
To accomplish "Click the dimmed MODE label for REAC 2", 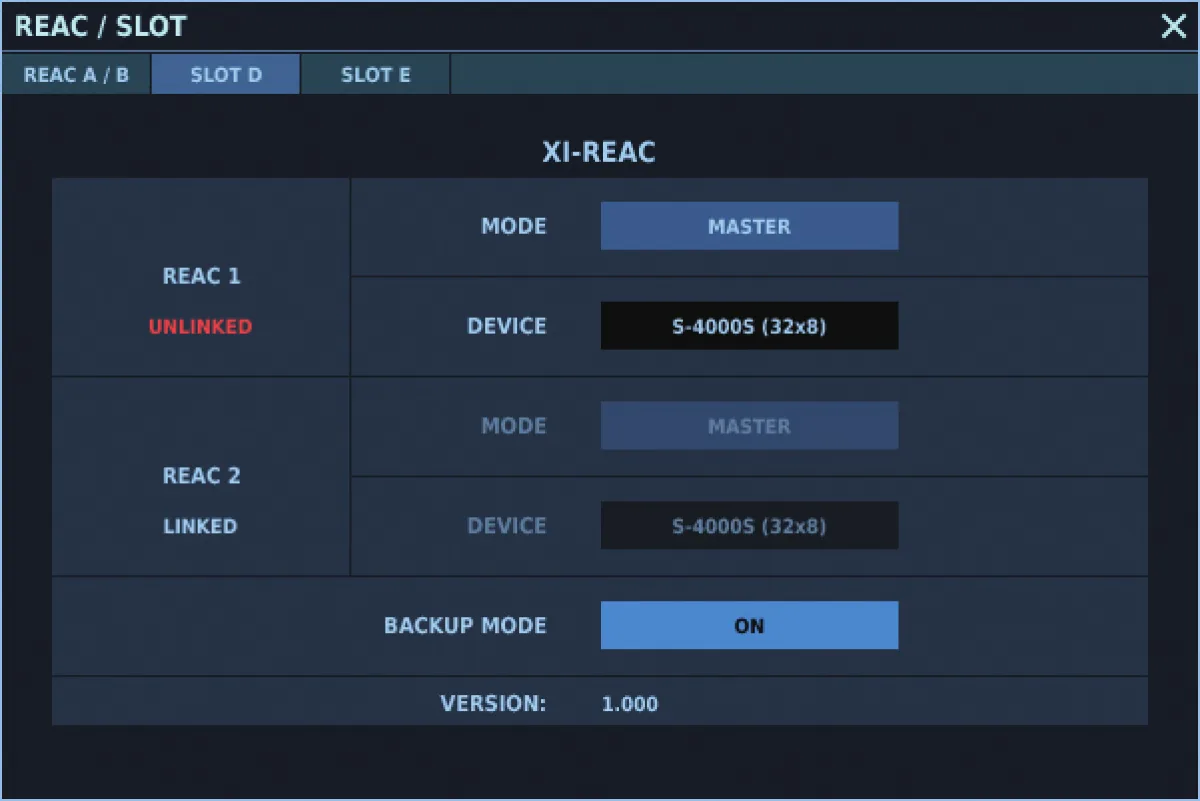I will click(x=514, y=426).
